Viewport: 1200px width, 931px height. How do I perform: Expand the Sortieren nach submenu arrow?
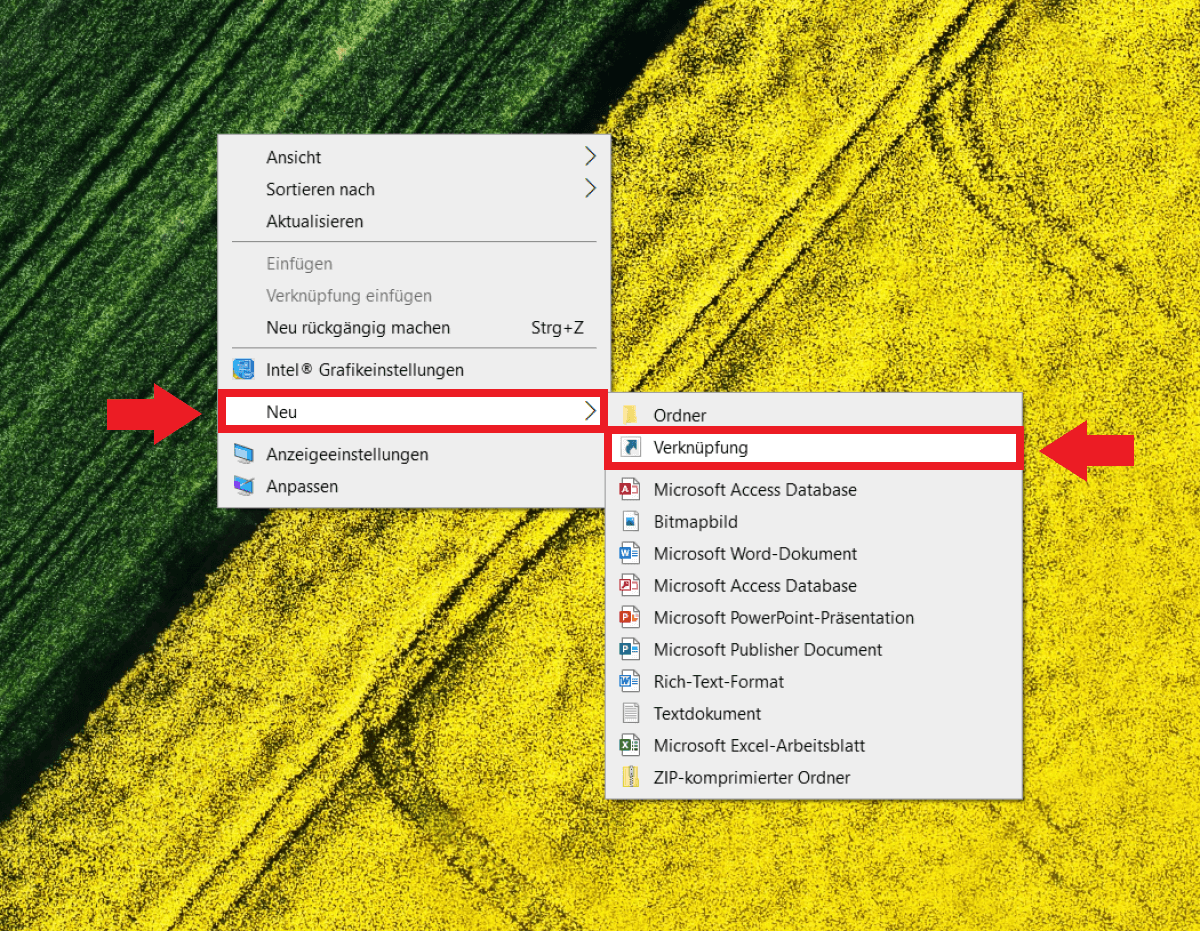pyautogui.click(x=590, y=189)
